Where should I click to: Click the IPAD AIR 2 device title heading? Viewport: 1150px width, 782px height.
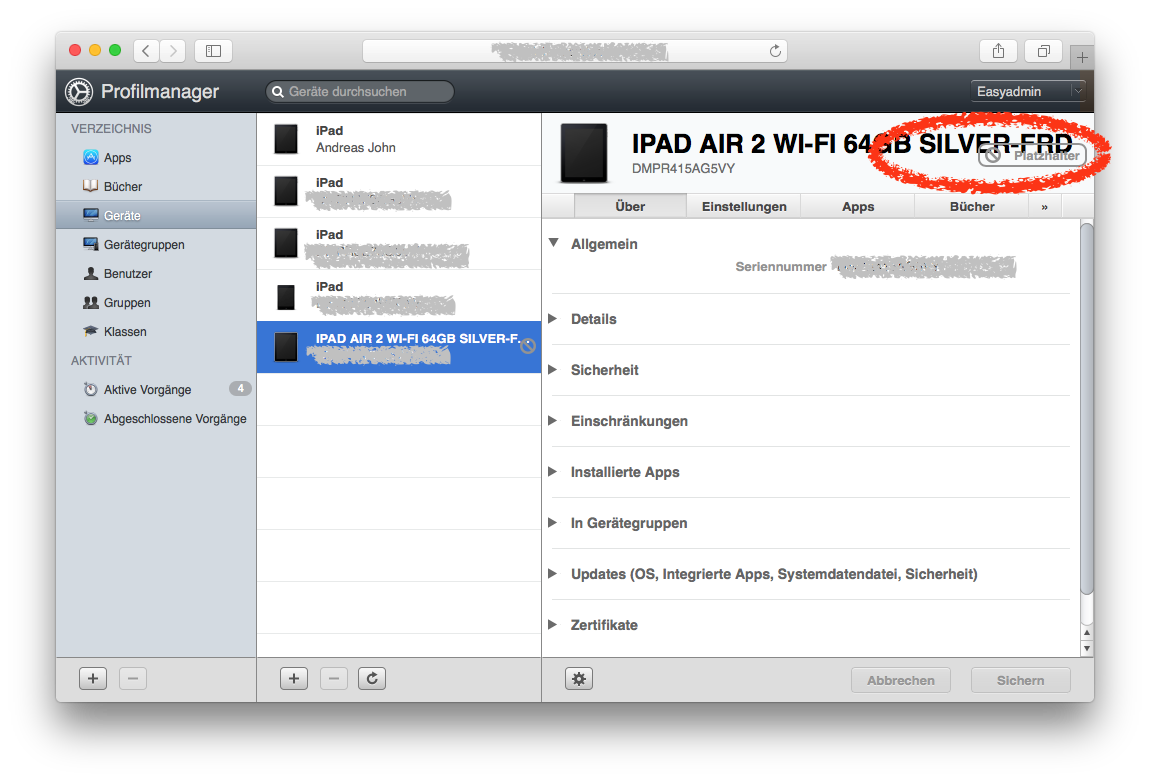(851, 143)
